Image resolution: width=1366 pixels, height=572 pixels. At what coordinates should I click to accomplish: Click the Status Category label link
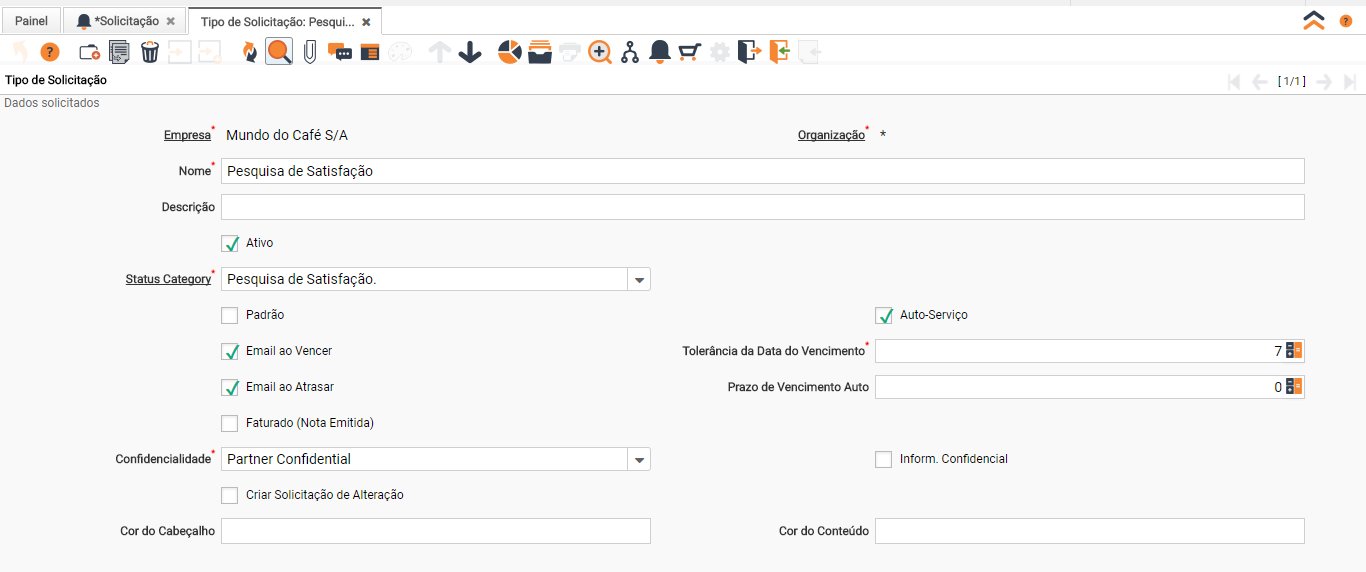(x=167, y=279)
